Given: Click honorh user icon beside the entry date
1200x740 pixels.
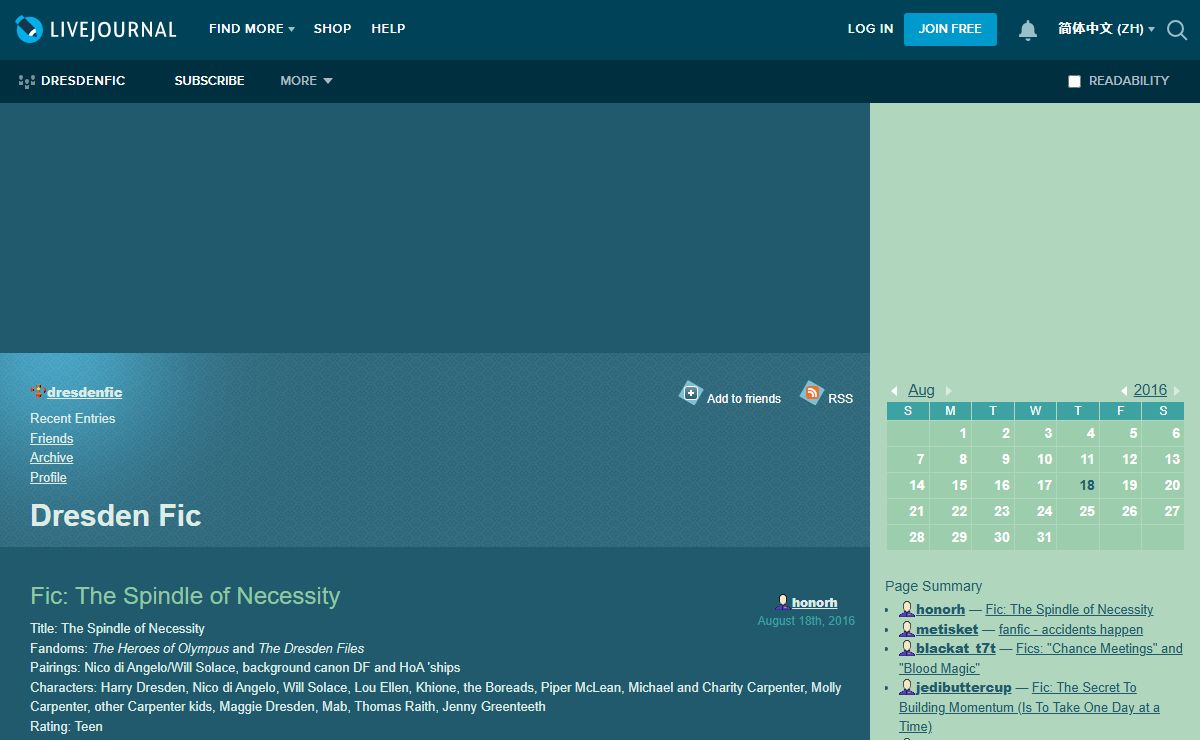Looking at the screenshot, I should point(783,603).
